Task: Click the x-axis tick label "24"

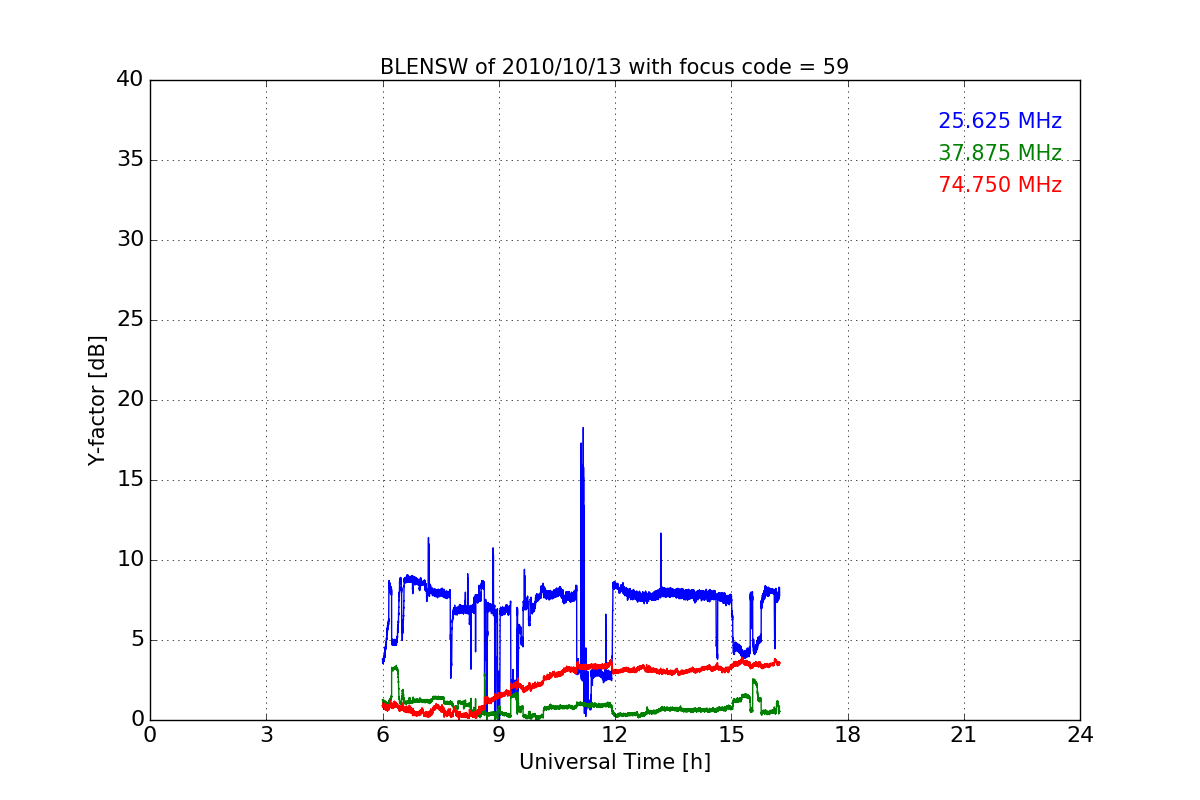Action: coord(1080,734)
